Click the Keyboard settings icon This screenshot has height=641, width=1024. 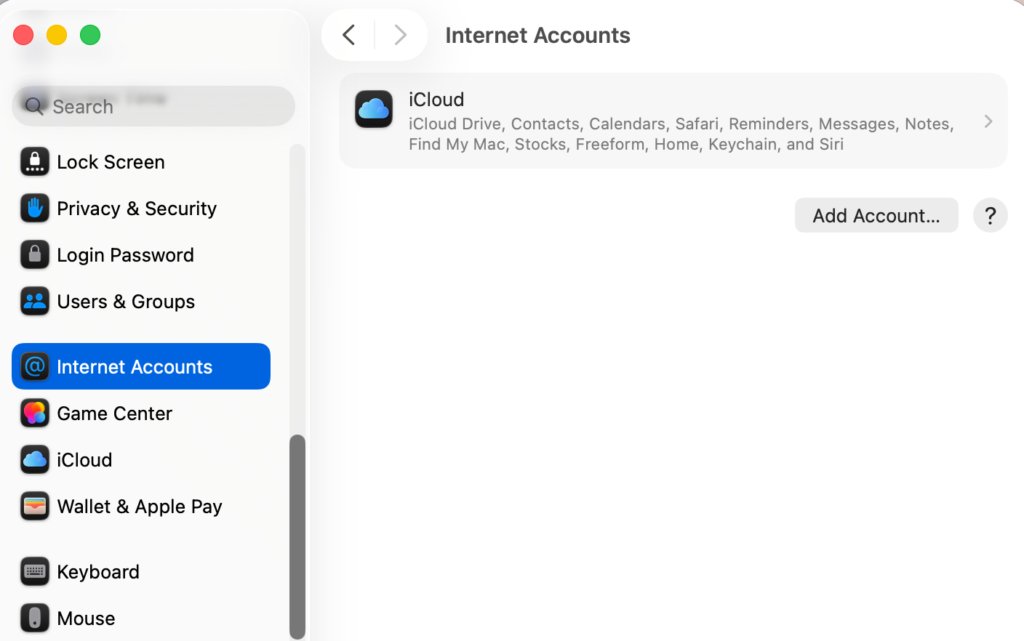[x=34, y=571]
